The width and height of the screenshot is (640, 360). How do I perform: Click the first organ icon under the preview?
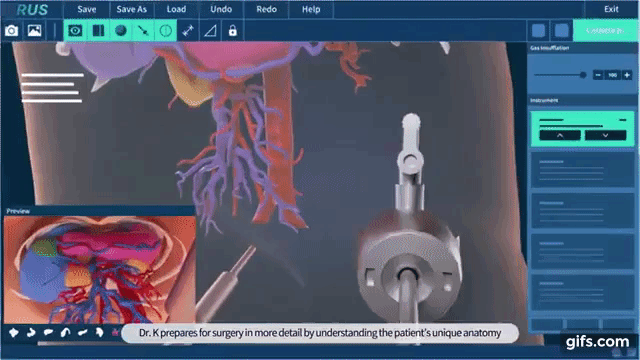[x=13, y=333]
